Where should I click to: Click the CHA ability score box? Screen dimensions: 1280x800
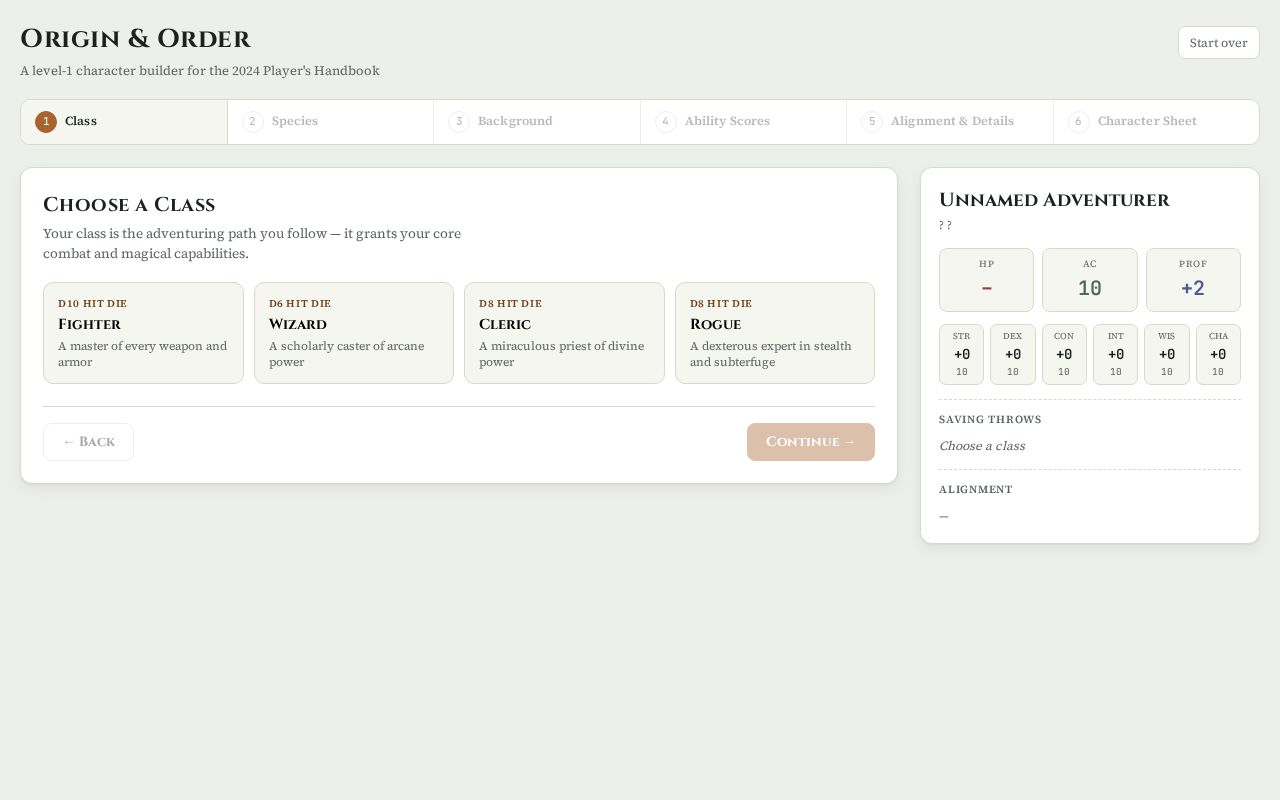[x=1218, y=354]
